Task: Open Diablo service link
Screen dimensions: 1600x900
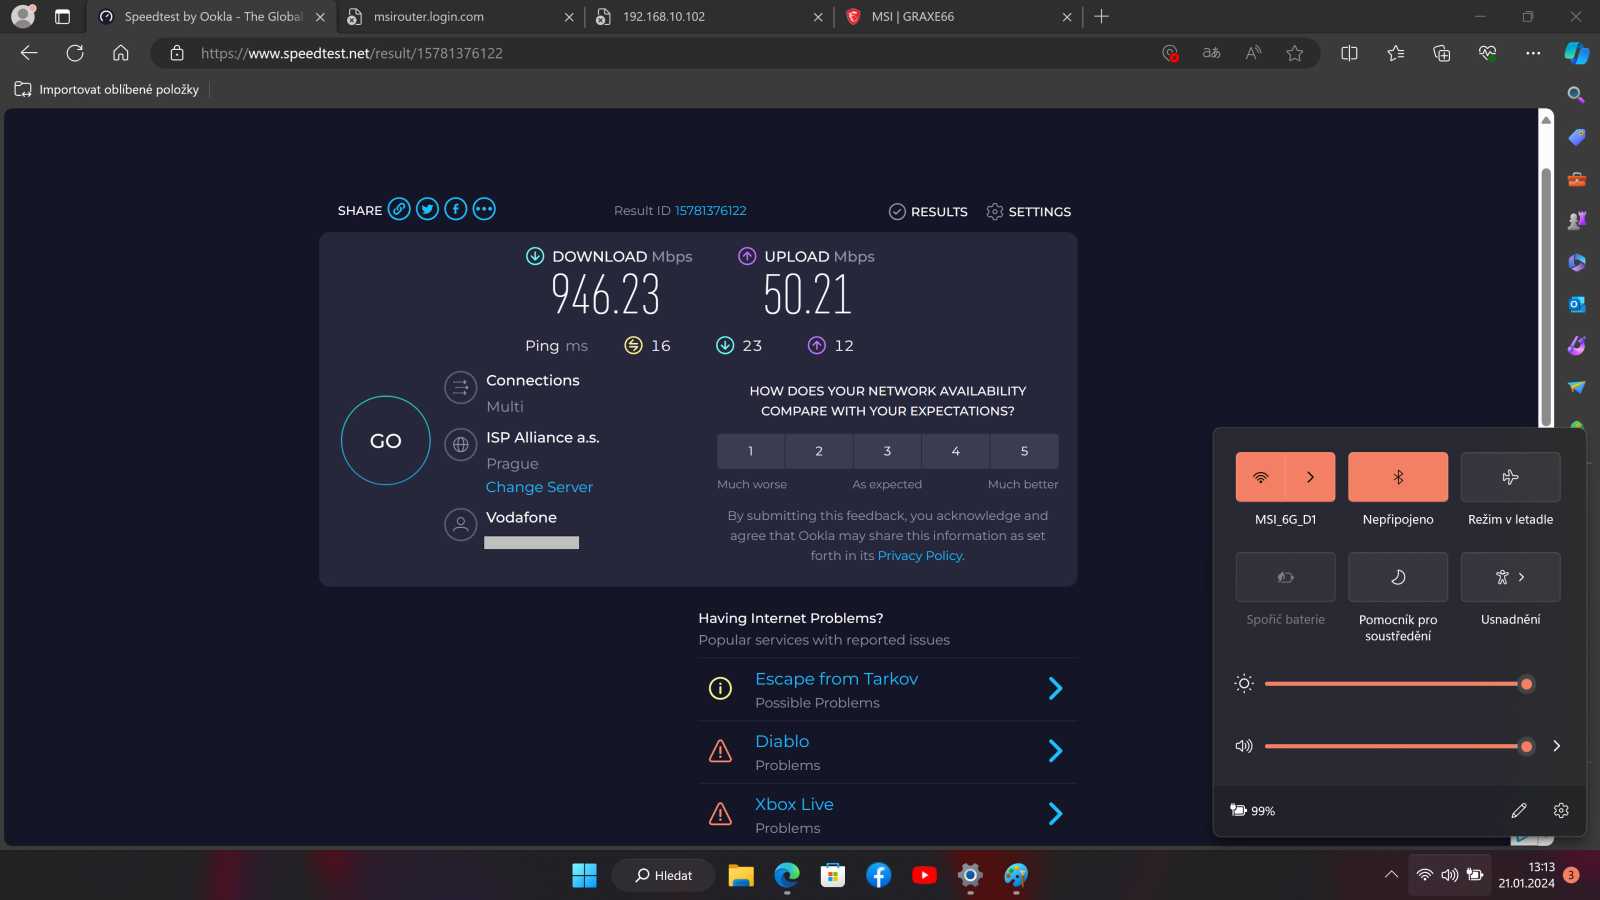Action: pyautogui.click(x=782, y=741)
